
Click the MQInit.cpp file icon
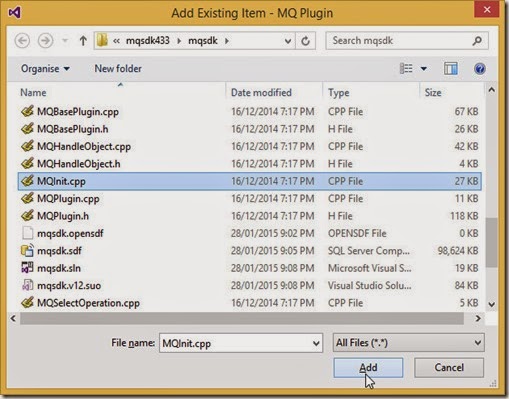click(x=27, y=181)
